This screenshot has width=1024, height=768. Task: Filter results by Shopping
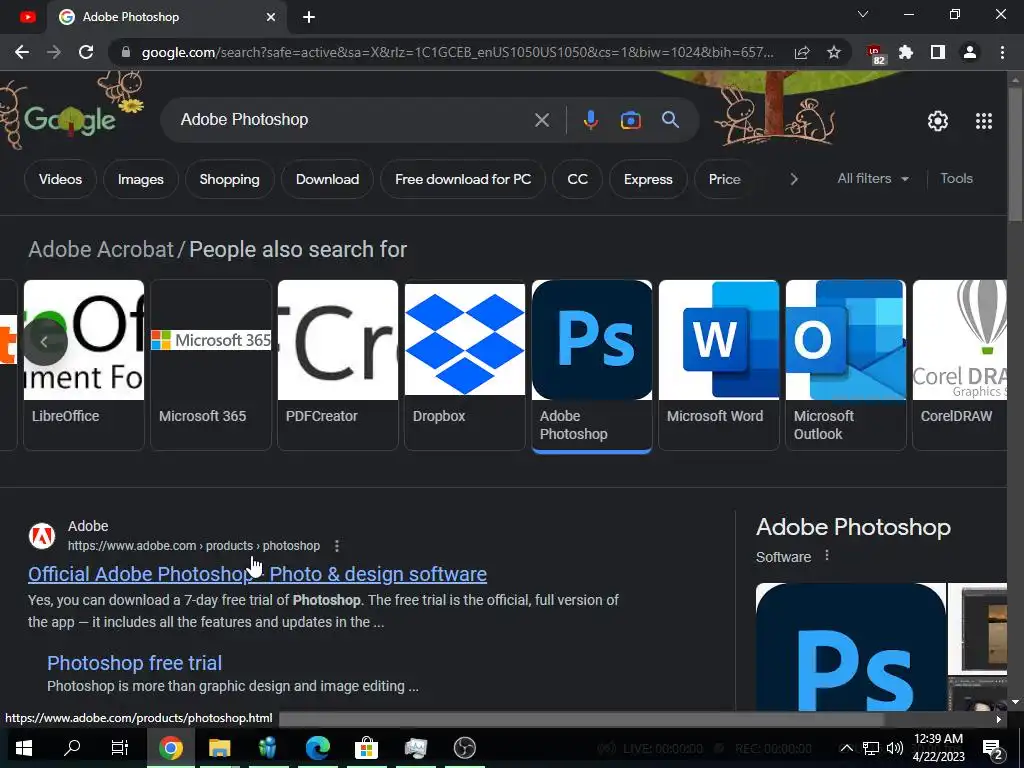click(229, 179)
